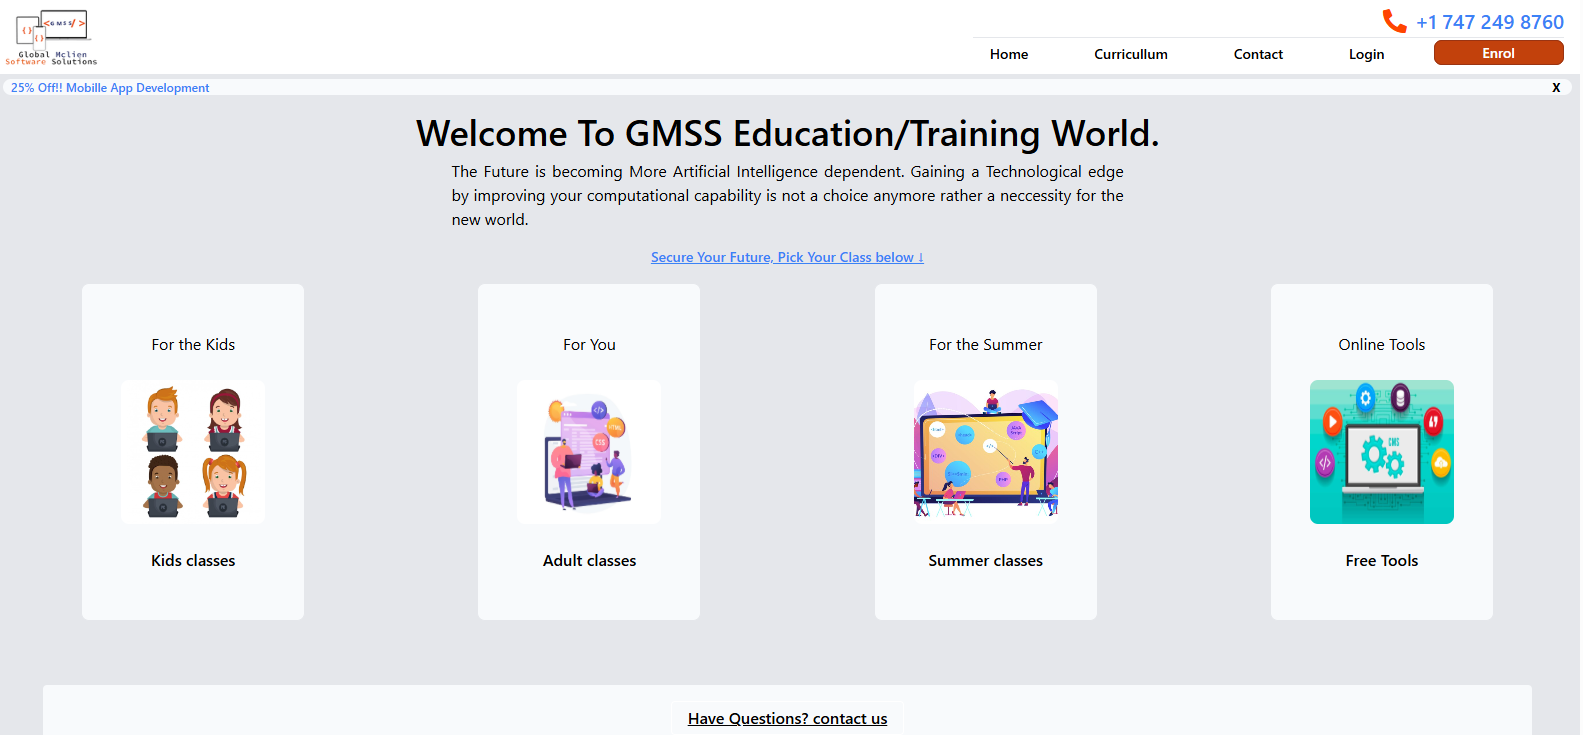Image resolution: width=1583 pixels, height=735 pixels.
Task: Click the orange phone icon
Action: click(x=1394, y=21)
